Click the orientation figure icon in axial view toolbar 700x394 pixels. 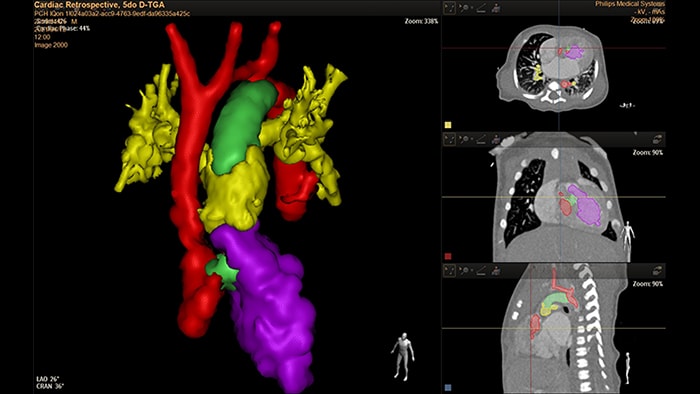click(x=496, y=8)
